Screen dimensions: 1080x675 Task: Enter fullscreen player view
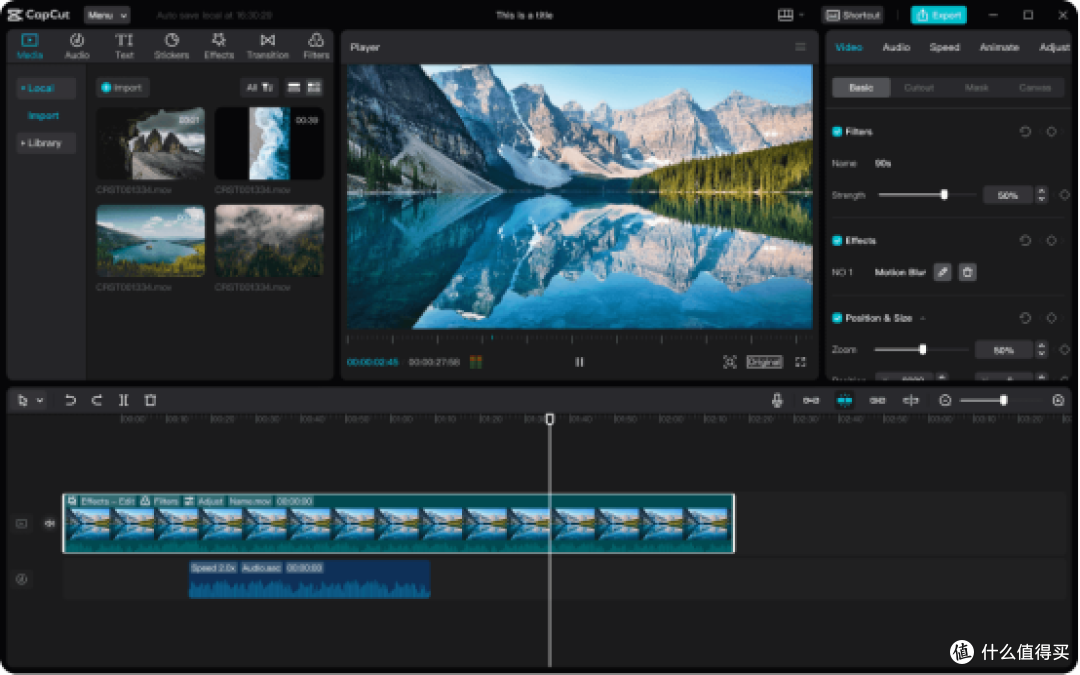pyautogui.click(x=800, y=362)
